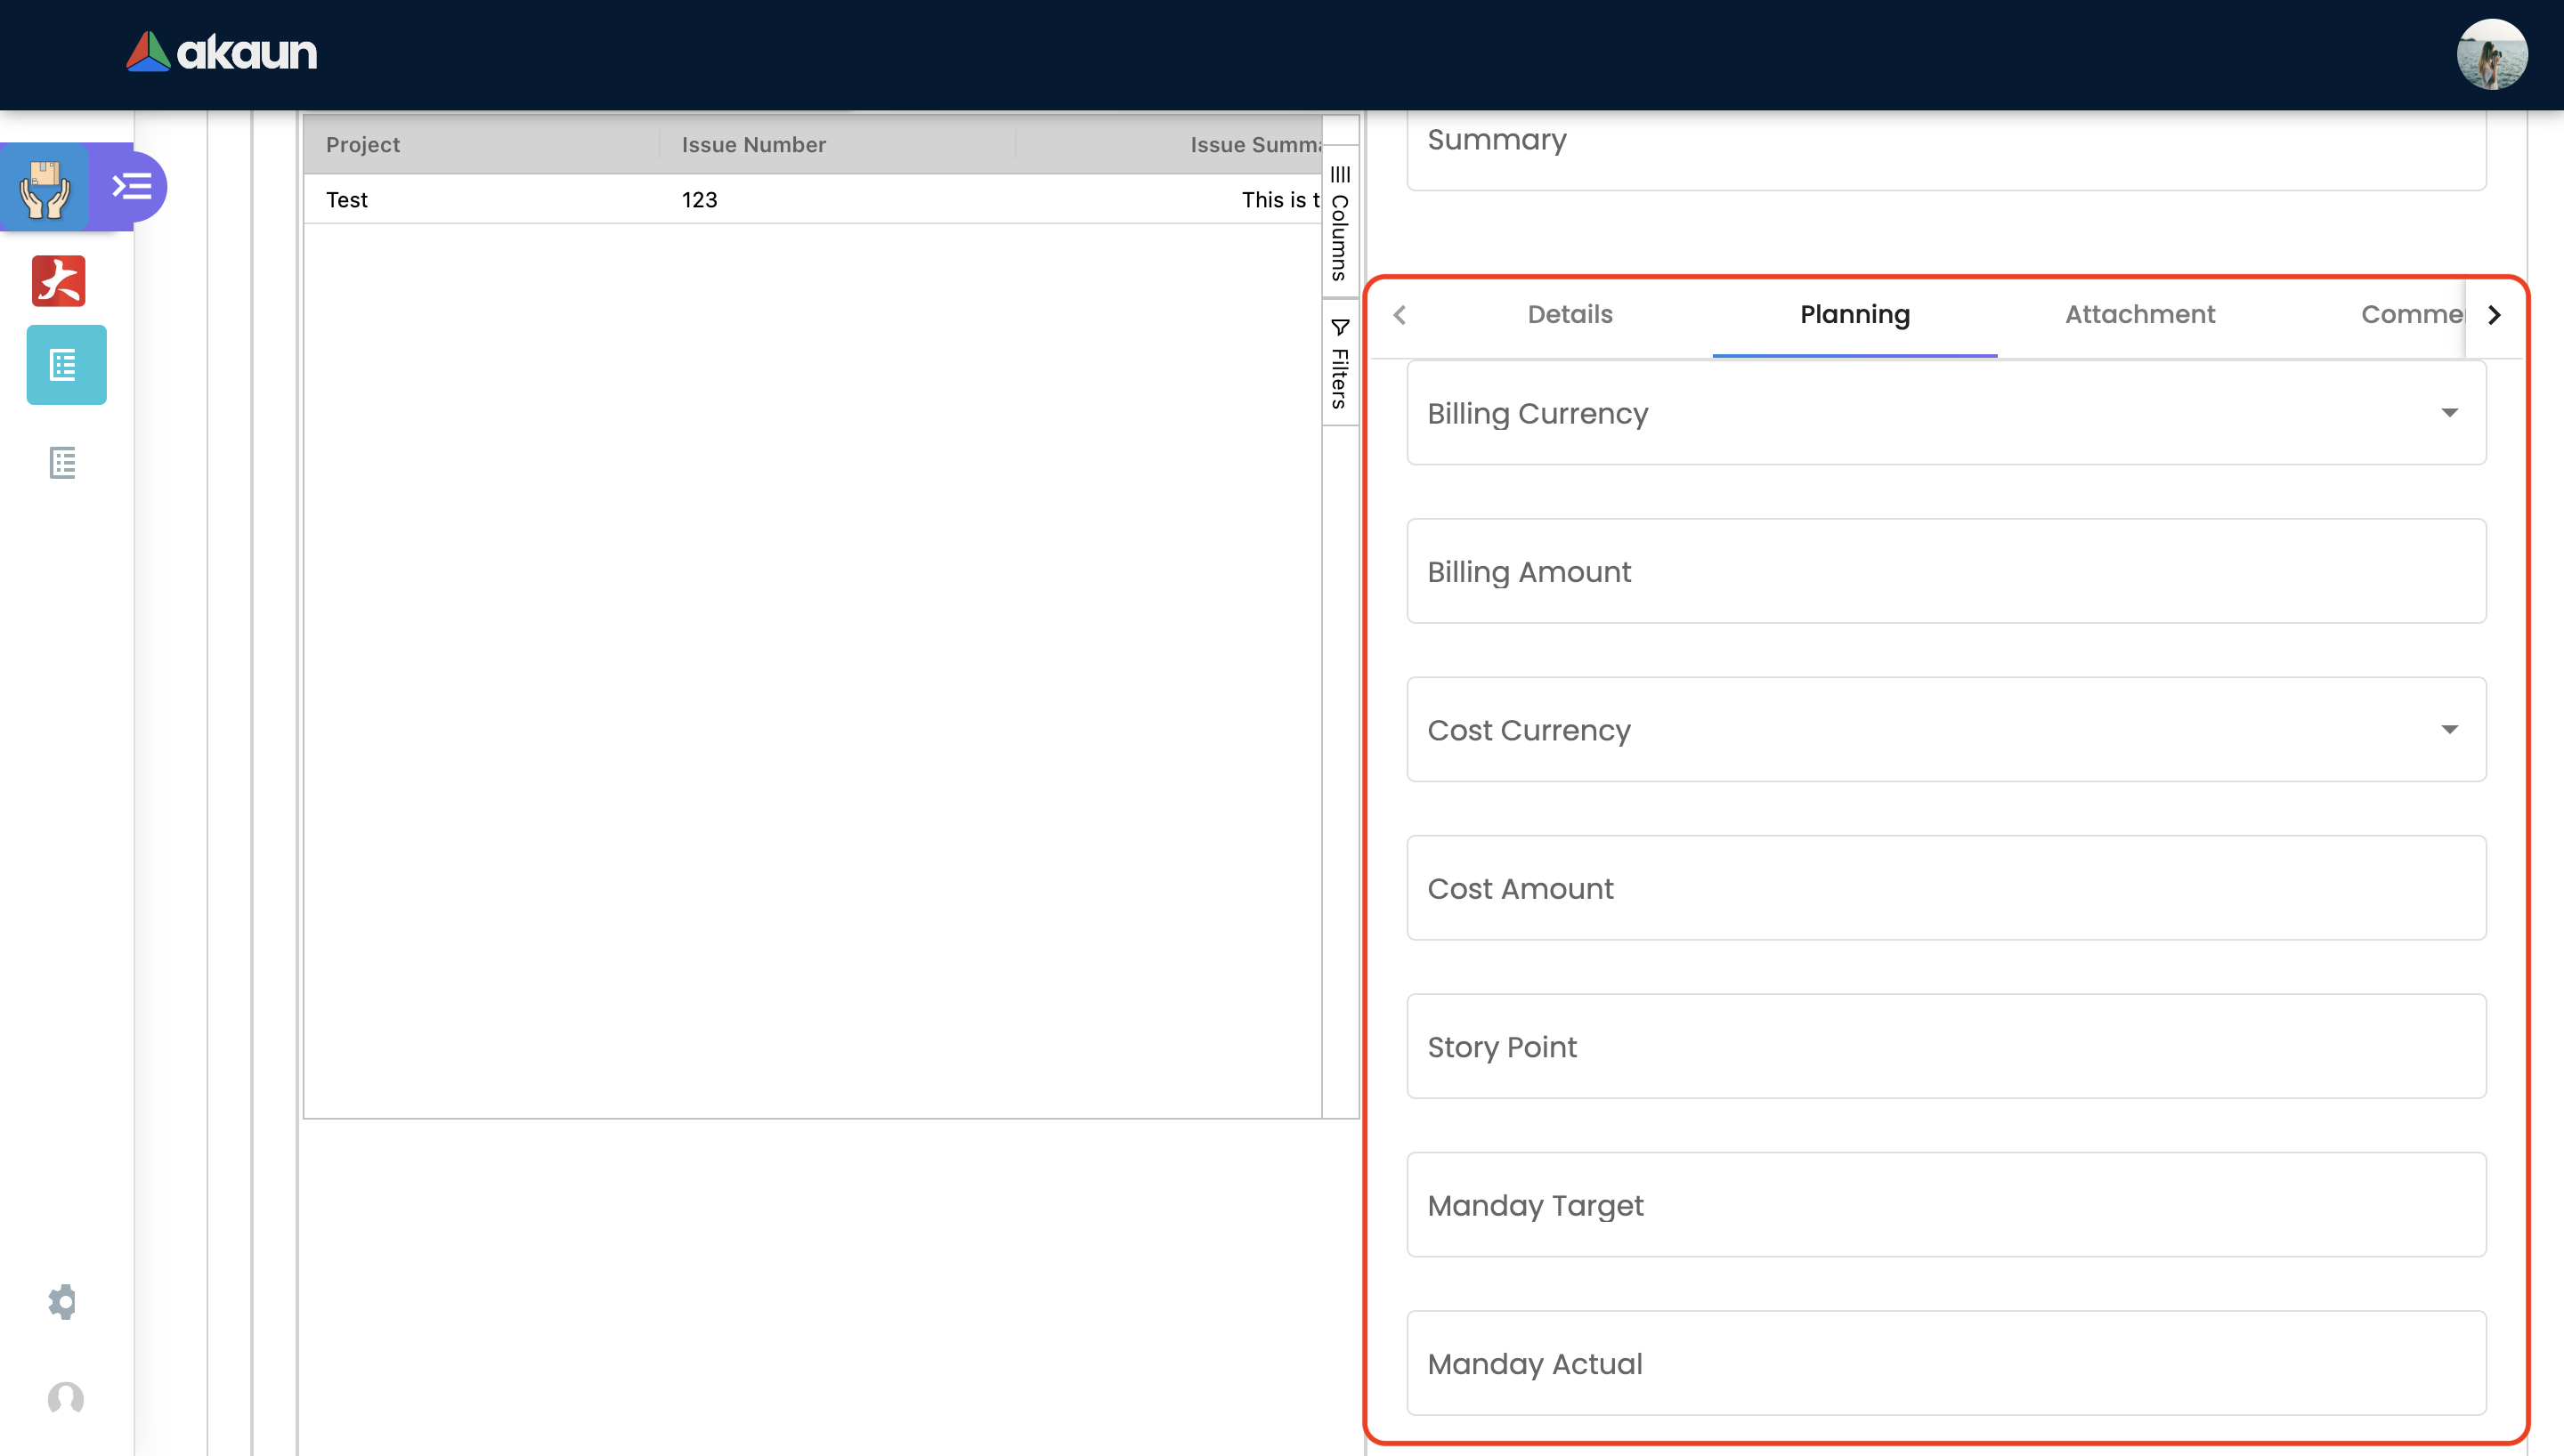Expand the Billing Currency dropdown
This screenshot has width=2564, height=1456.
2449,413
